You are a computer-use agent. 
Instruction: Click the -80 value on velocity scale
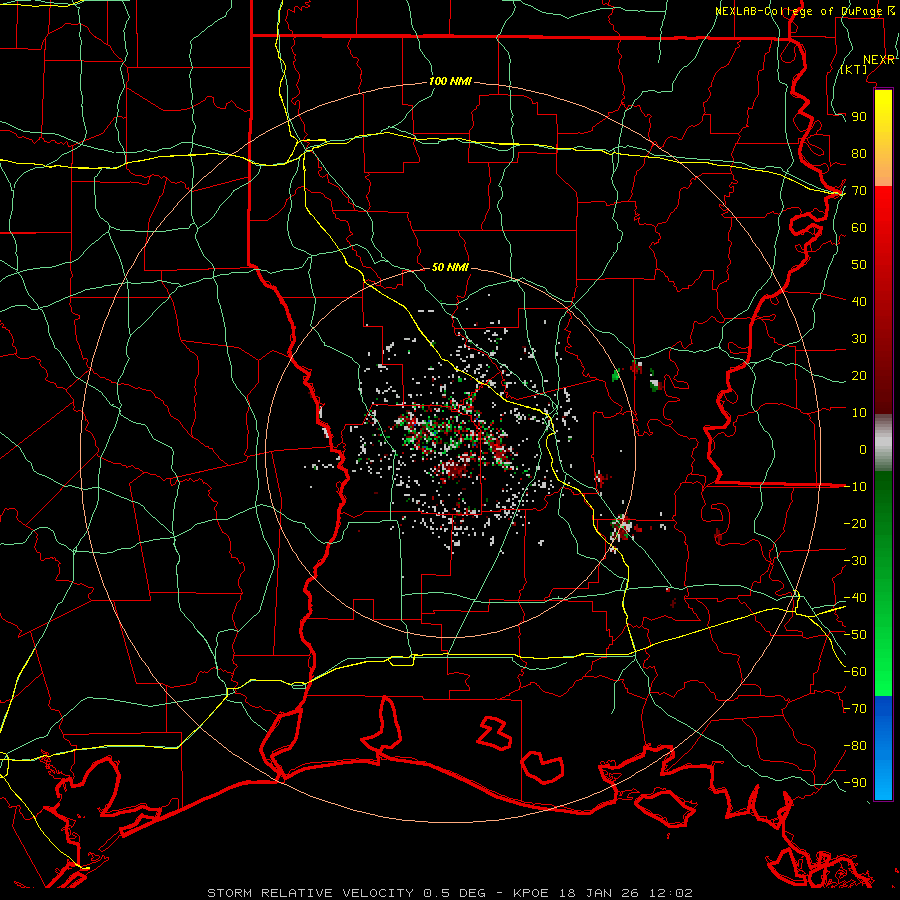pos(855,746)
